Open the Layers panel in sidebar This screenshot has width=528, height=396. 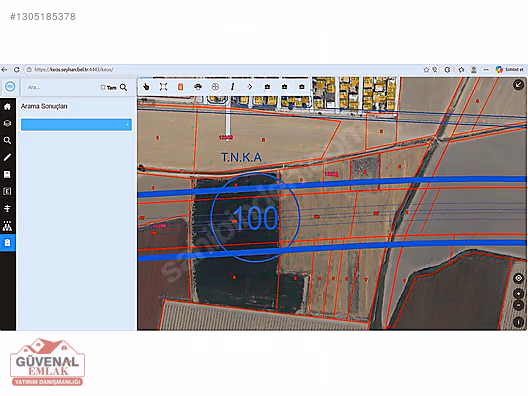(x=7, y=124)
